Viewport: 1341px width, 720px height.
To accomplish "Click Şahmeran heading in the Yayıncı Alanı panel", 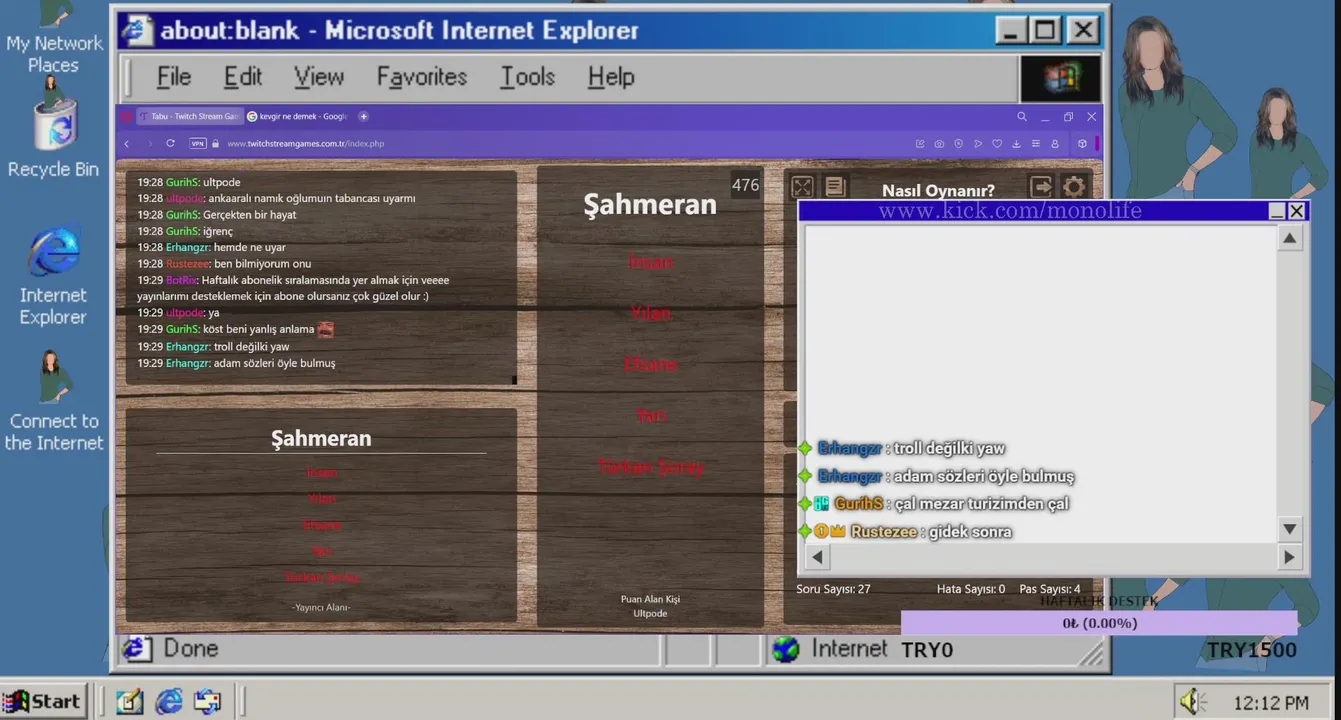I will point(321,438).
